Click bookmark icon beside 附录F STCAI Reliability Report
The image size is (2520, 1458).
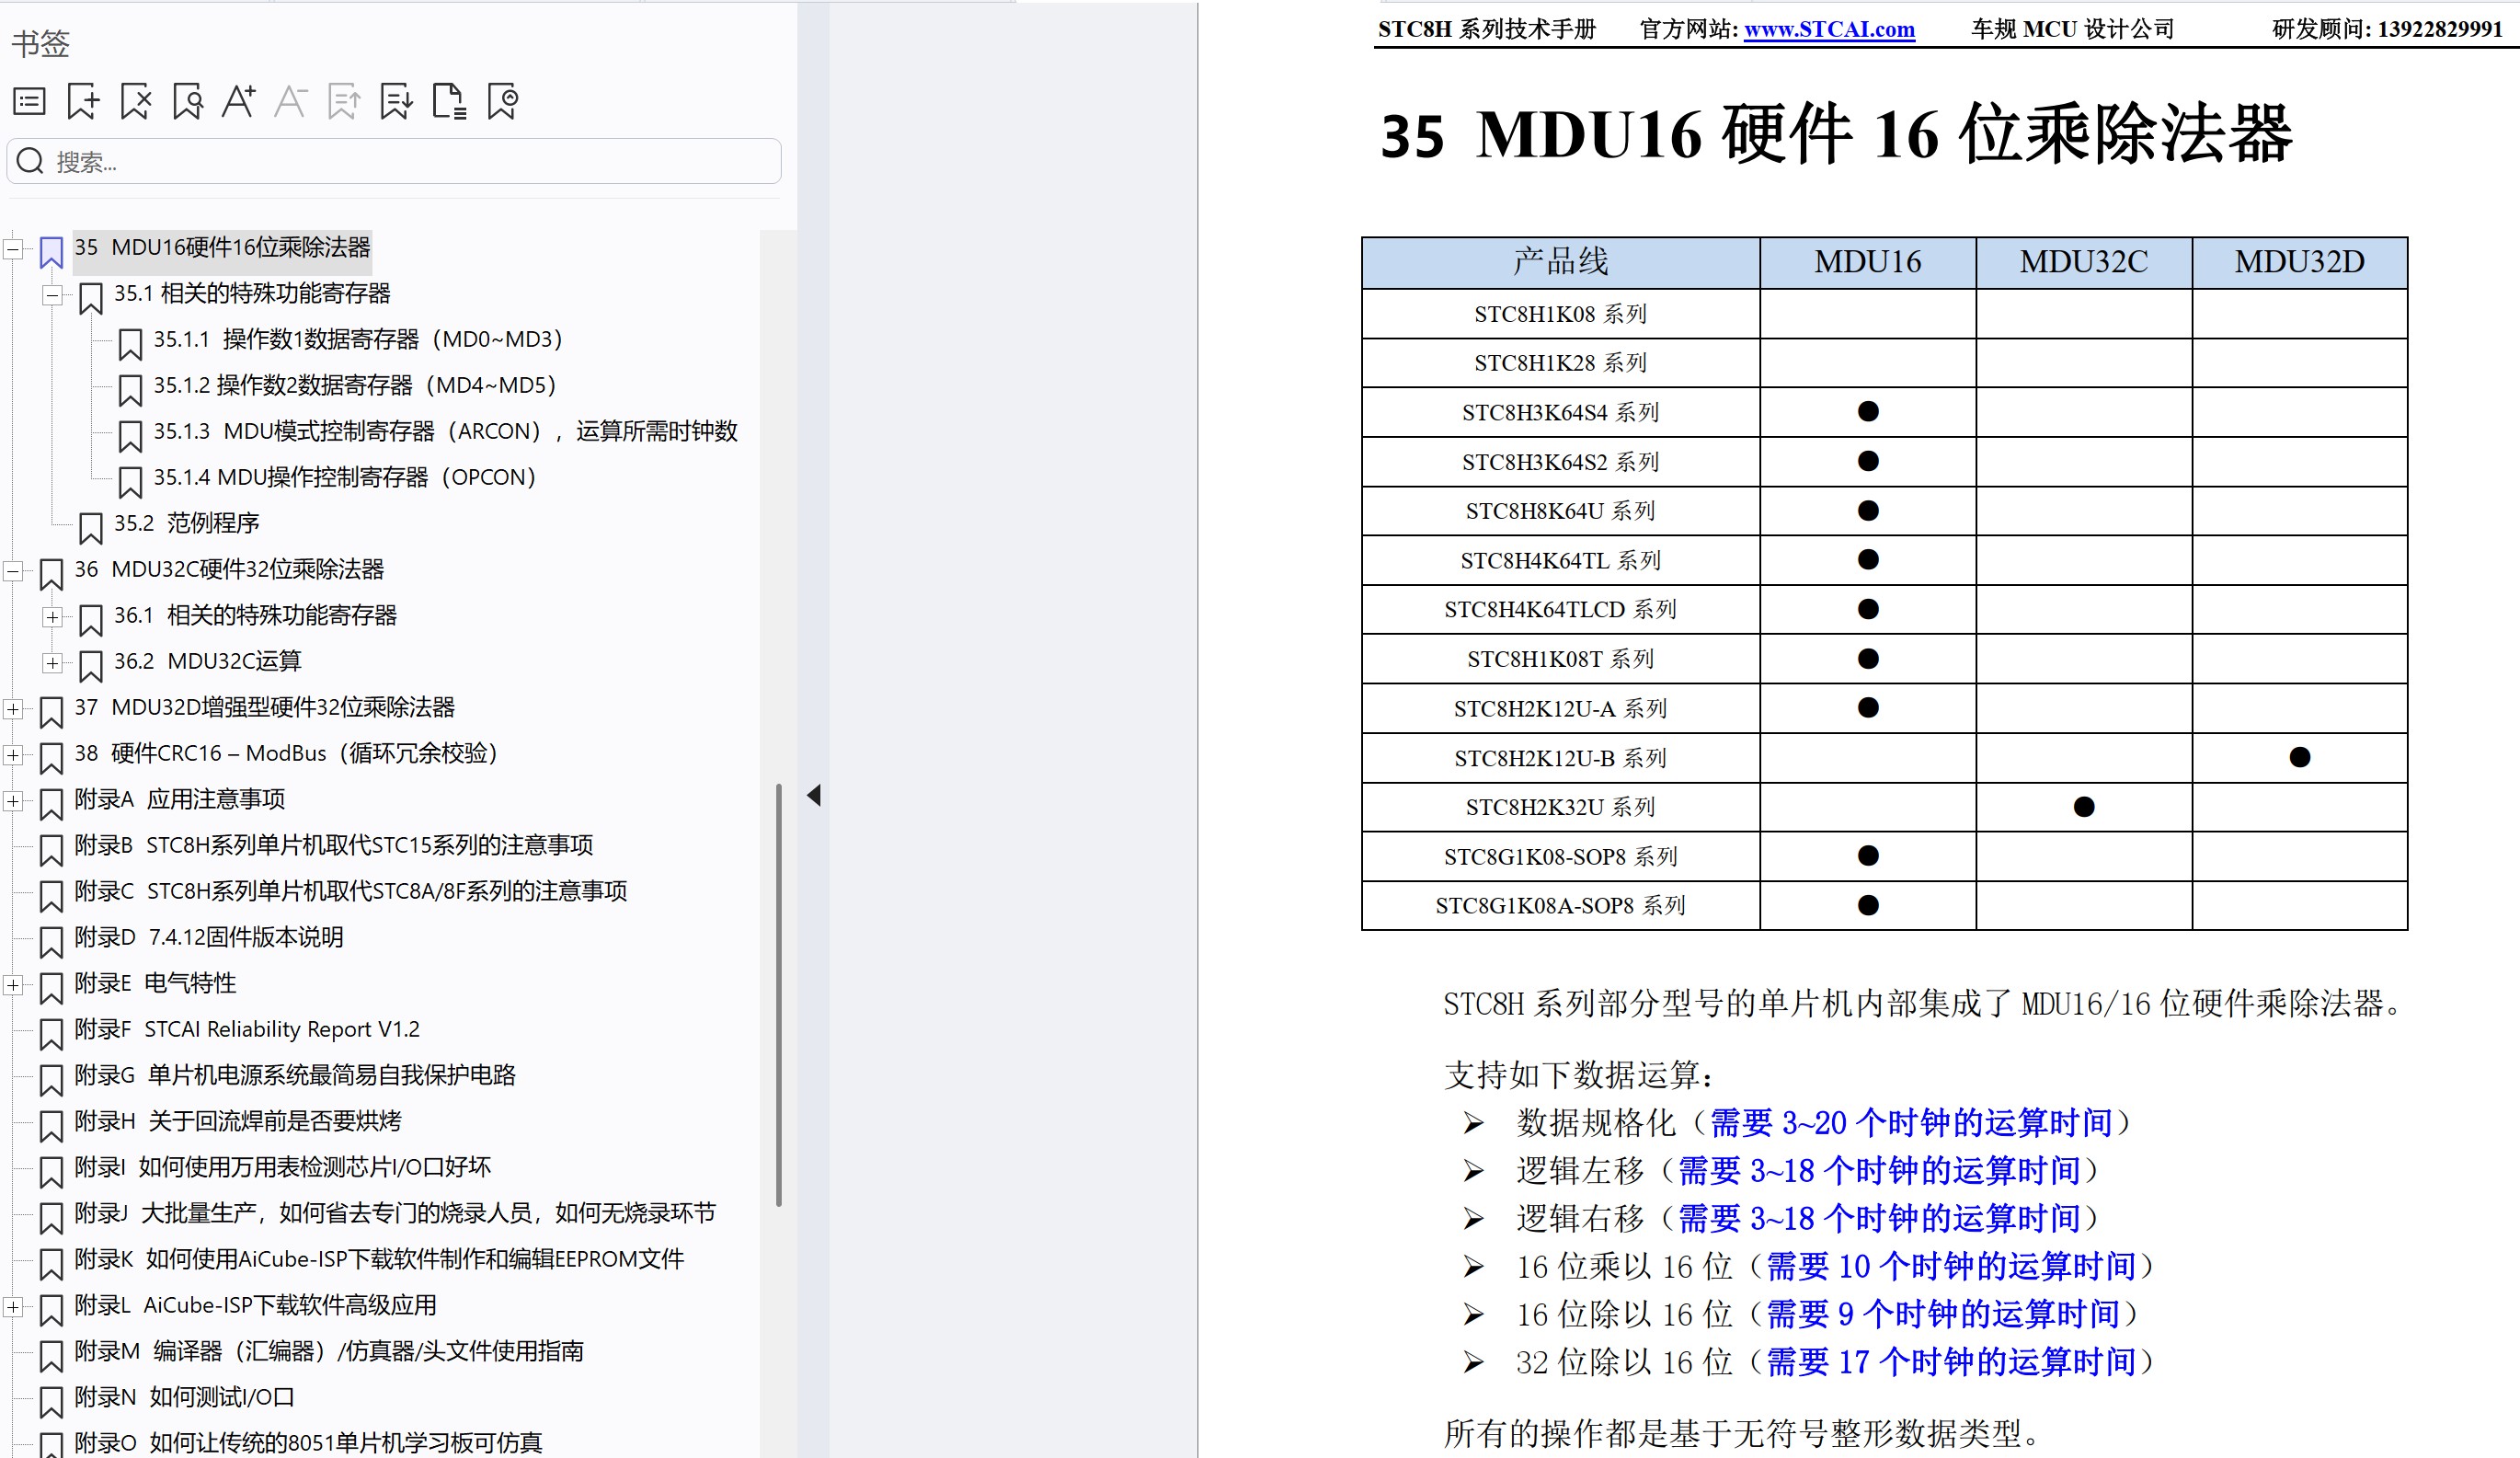51,1034
